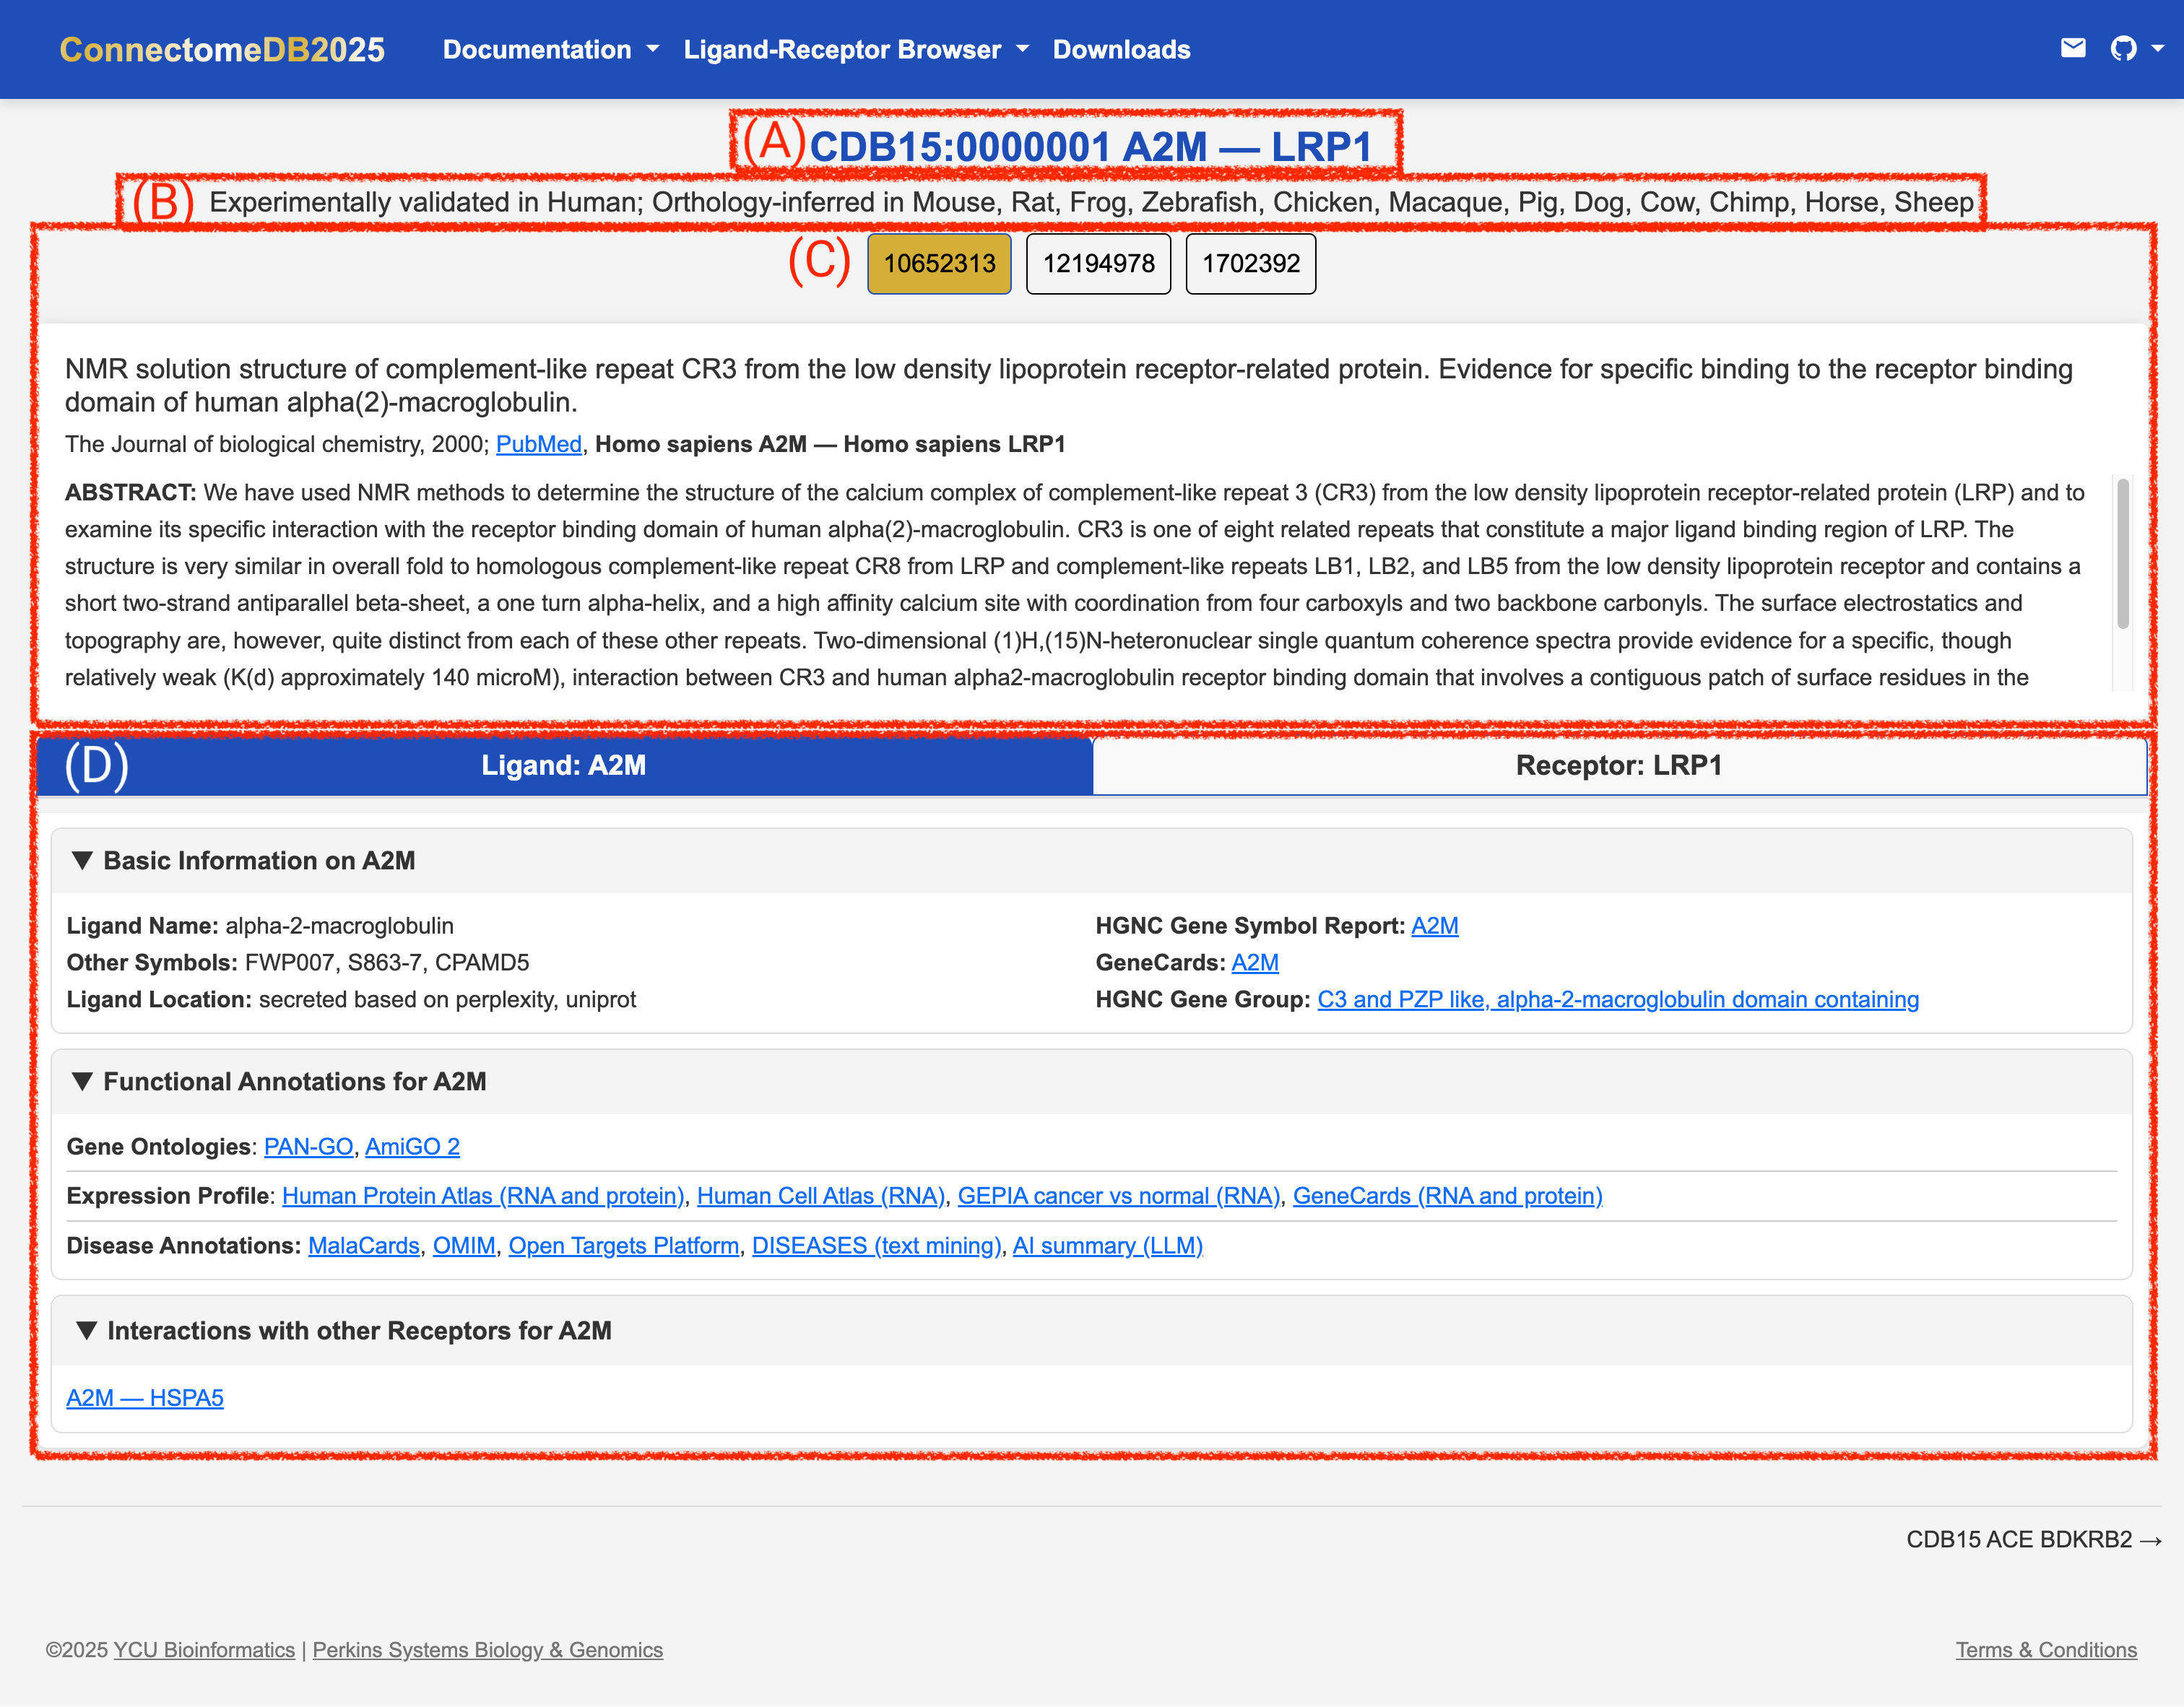The height and width of the screenshot is (1707, 2184).
Task: Open the Documentation dropdown menu
Action: pyautogui.click(x=550, y=50)
